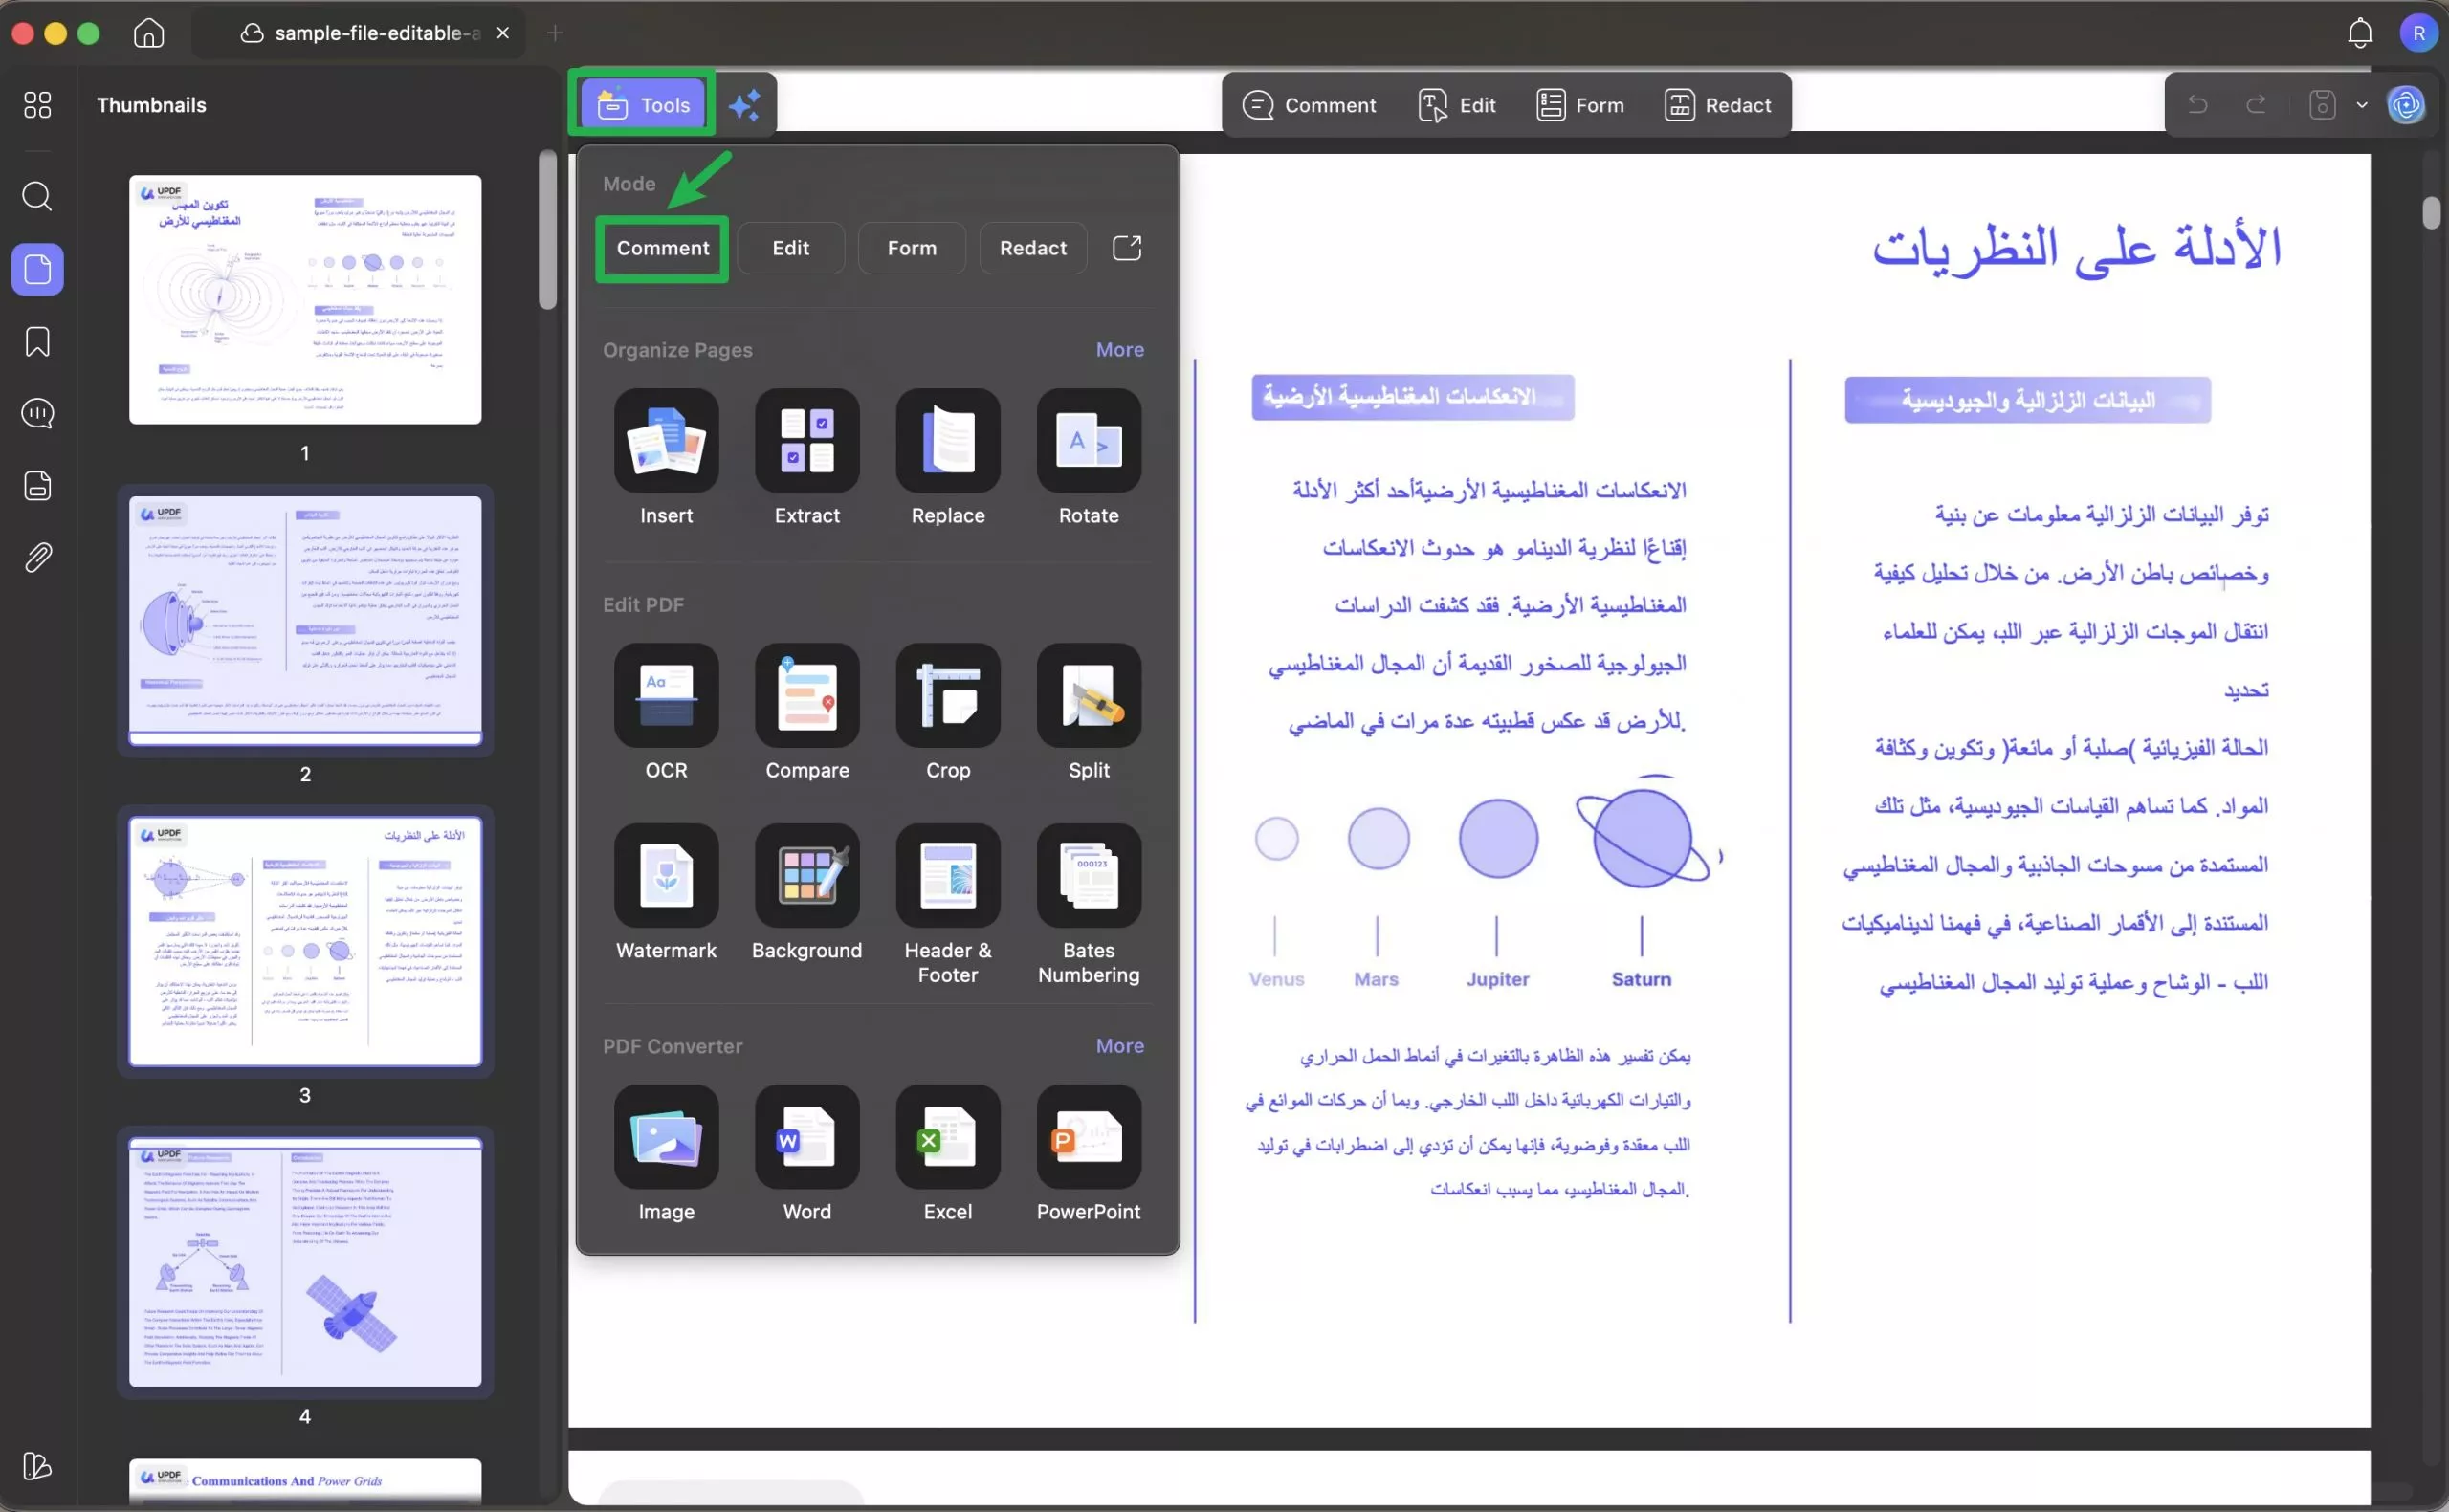Click More next to PDF Converter
This screenshot has width=2449, height=1512.
pyautogui.click(x=1120, y=1046)
